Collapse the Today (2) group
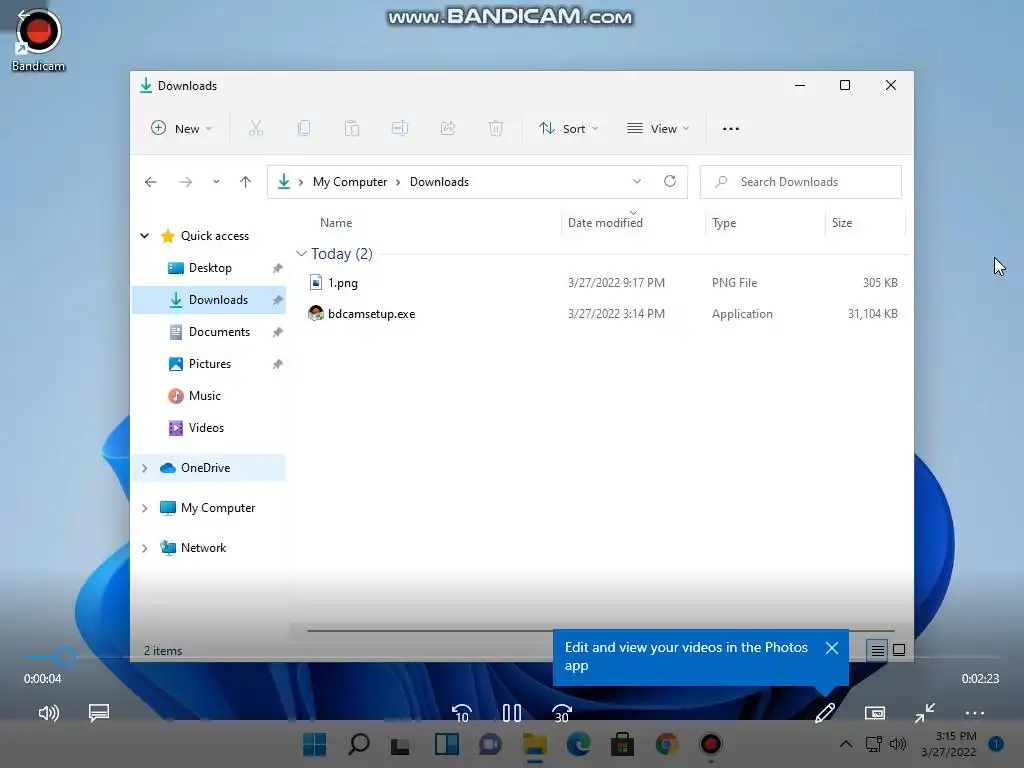Viewport: 1024px width, 768px height. coord(301,253)
